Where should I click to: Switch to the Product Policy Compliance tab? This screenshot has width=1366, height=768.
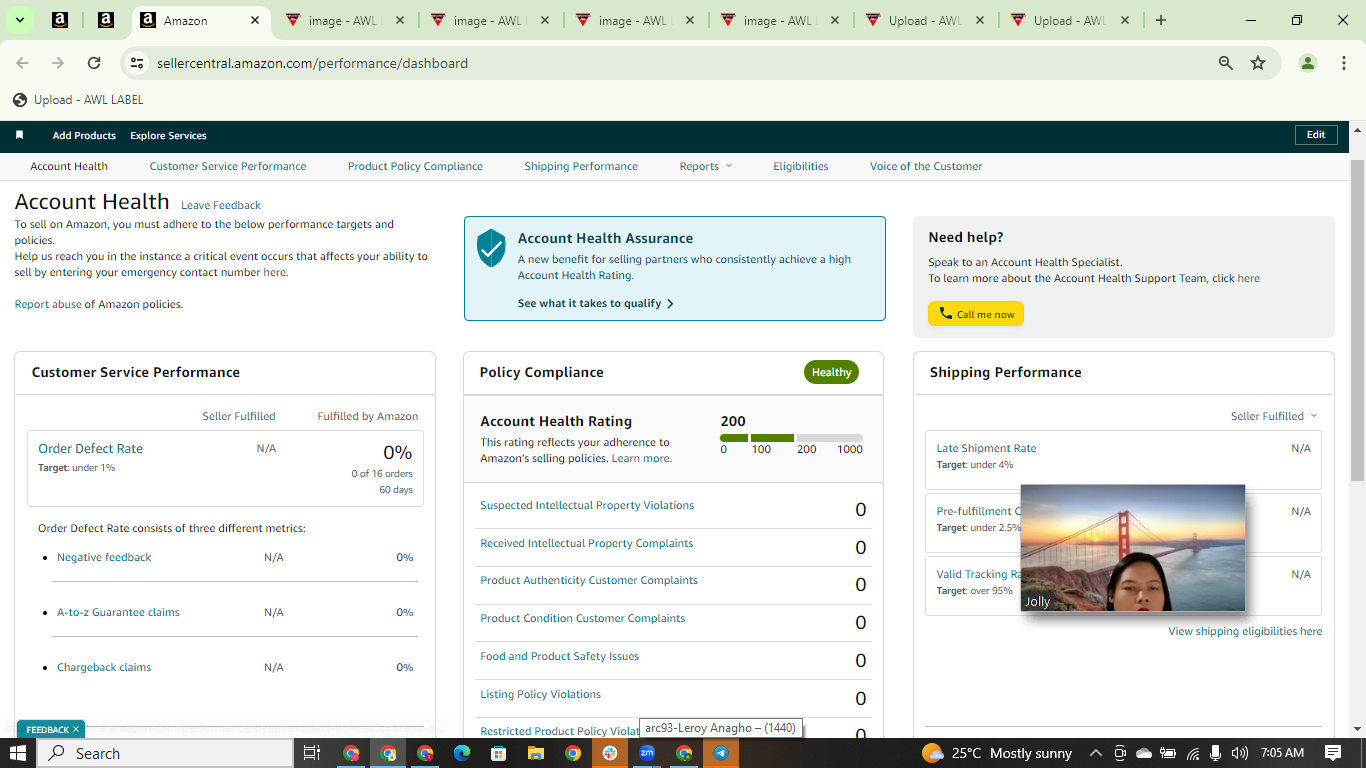415,166
